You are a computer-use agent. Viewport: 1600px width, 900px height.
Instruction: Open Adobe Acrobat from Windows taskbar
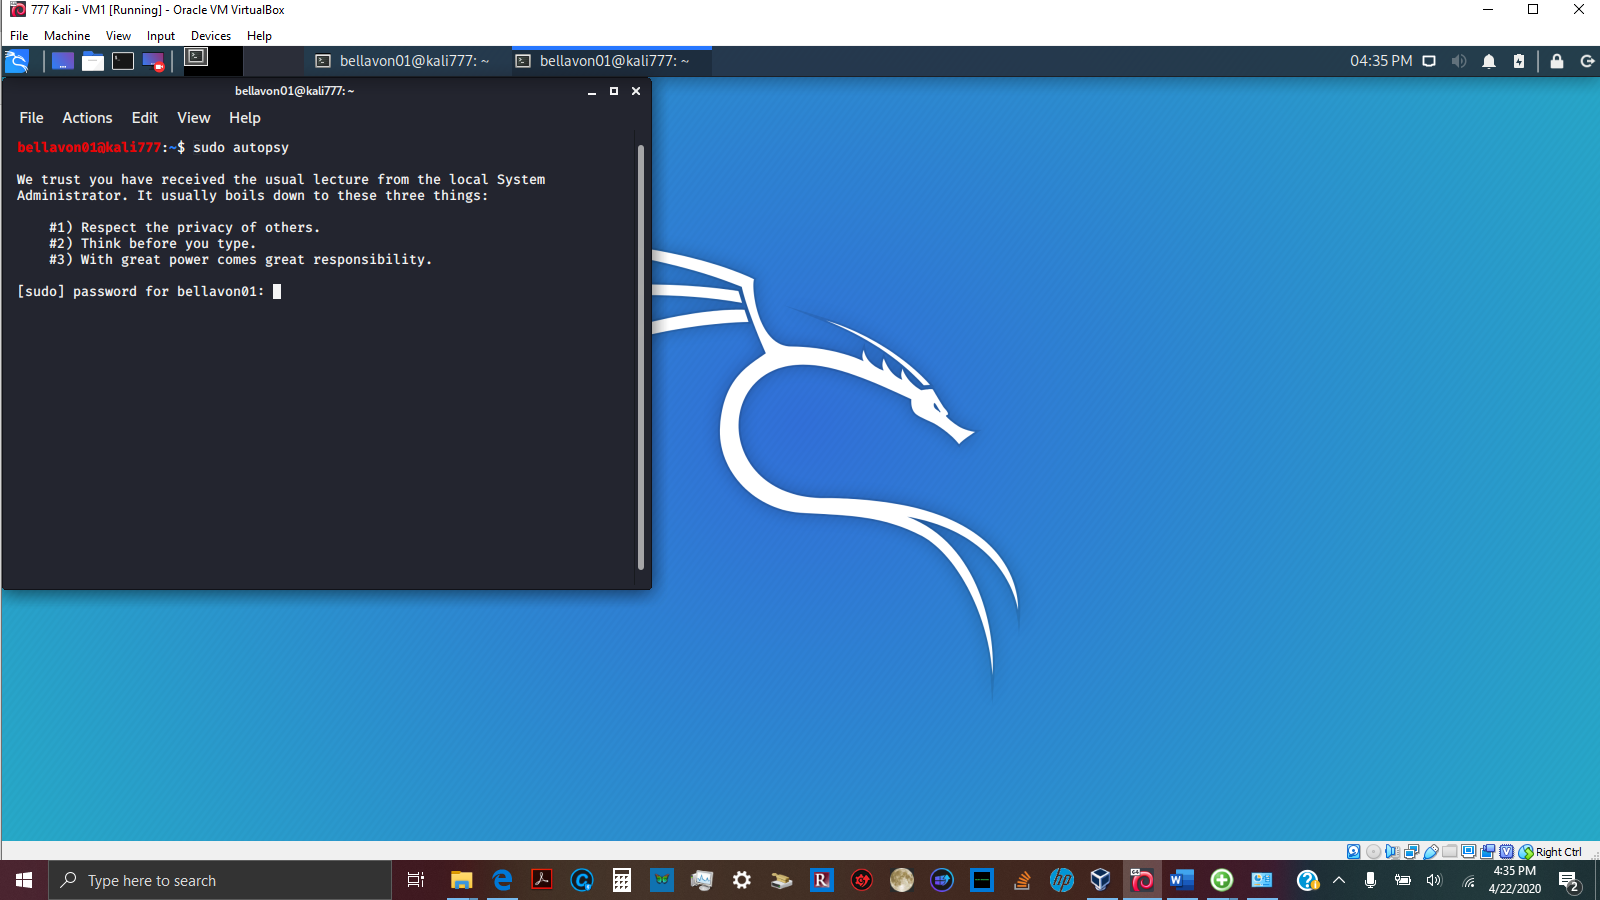(x=542, y=880)
